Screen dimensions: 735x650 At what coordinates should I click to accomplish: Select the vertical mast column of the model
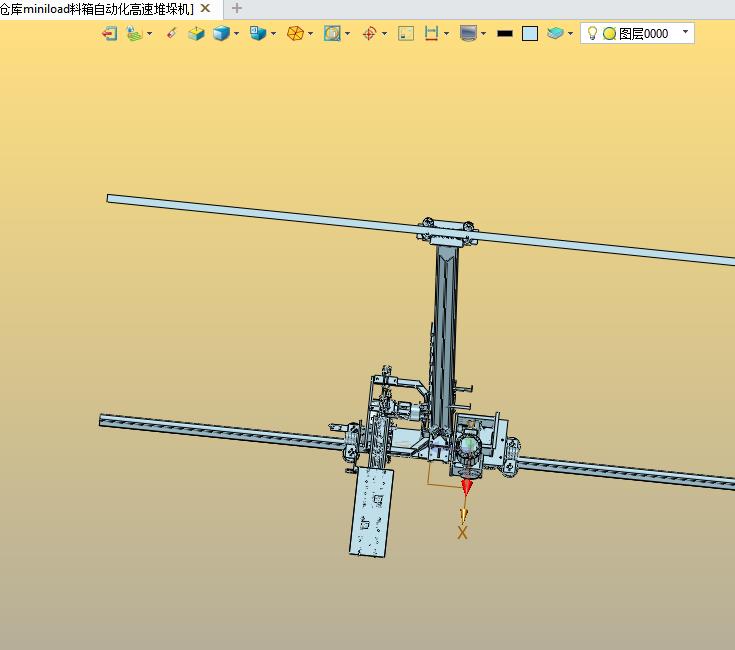[444, 335]
